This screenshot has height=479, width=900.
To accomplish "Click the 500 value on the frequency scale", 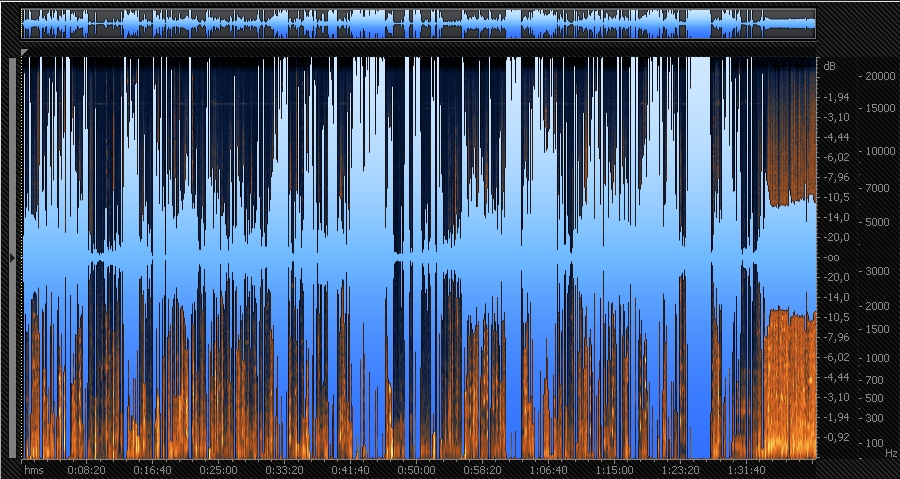I will pos(876,398).
